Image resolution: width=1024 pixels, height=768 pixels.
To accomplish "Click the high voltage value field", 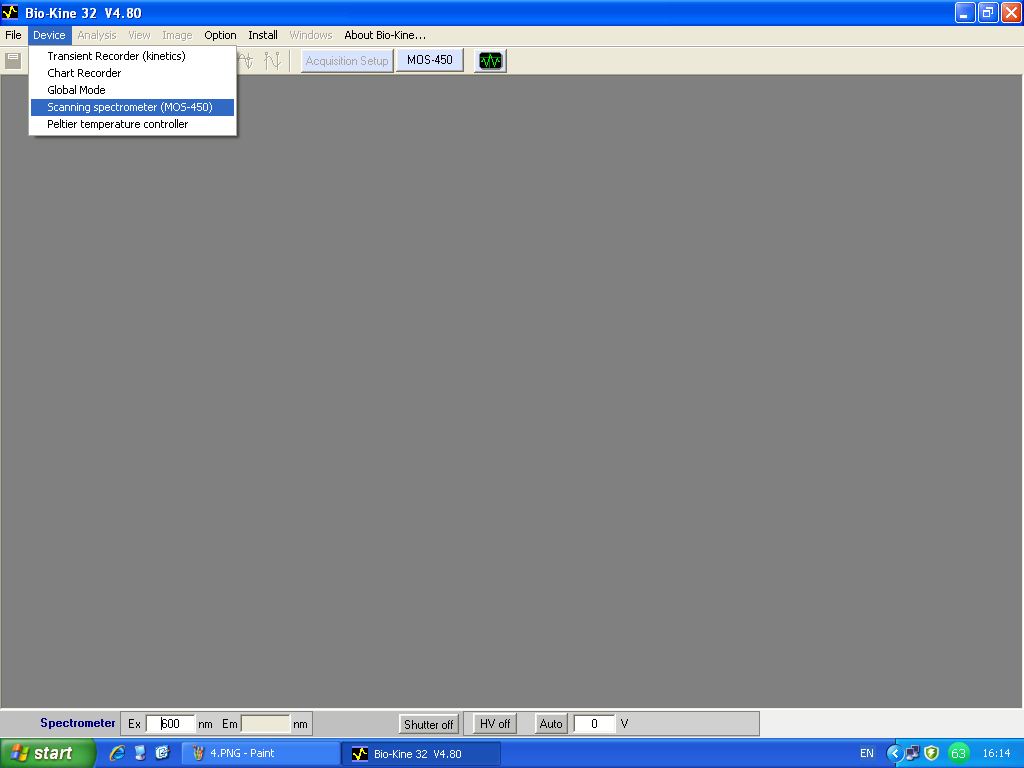I will point(594,724).
